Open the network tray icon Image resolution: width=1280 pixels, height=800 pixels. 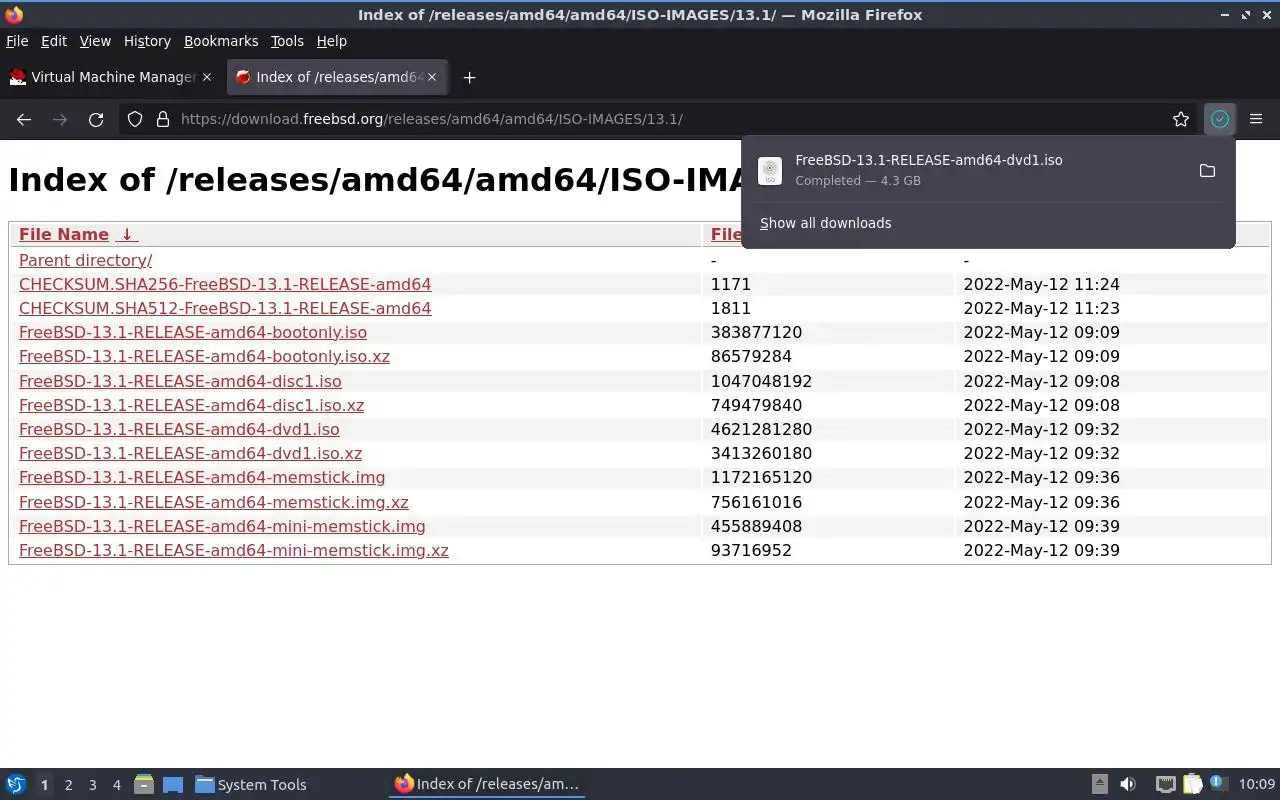pyautogui.click(x=1165, y=785)
